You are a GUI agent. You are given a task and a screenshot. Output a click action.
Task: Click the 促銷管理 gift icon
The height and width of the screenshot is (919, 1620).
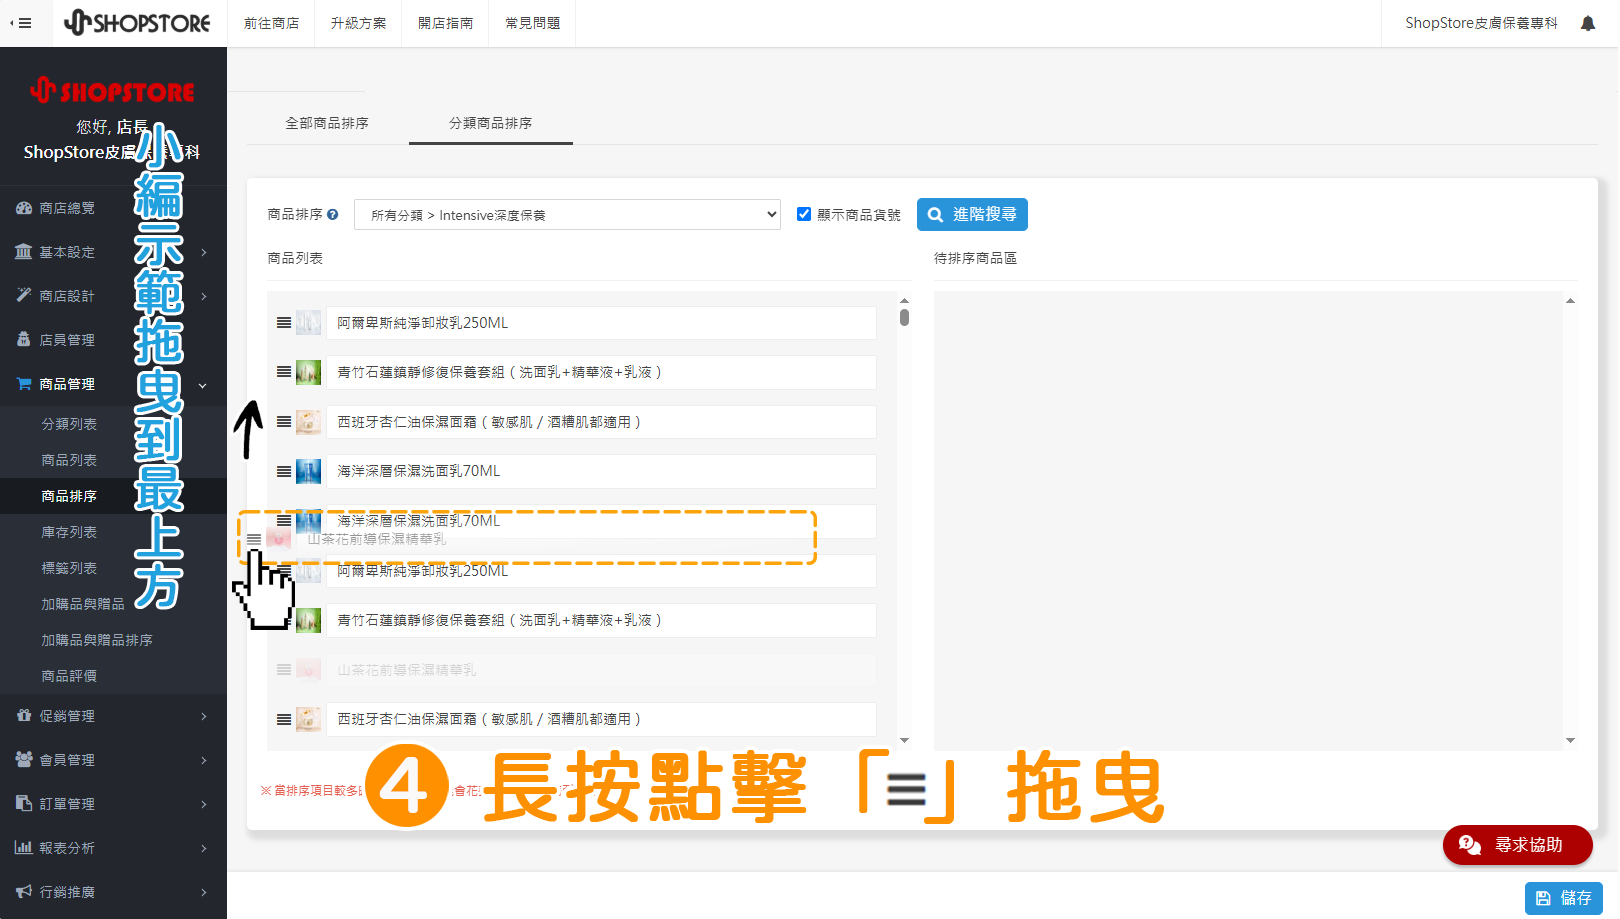[24, 716]
